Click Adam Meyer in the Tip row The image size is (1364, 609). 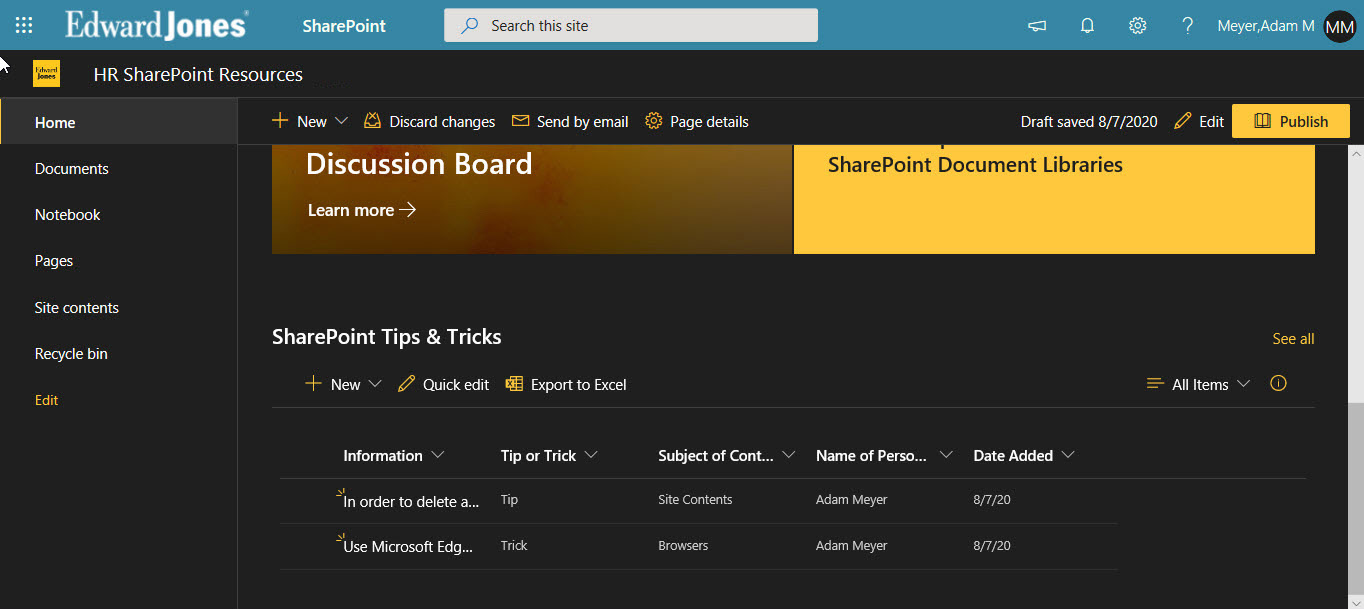(851, 500)
